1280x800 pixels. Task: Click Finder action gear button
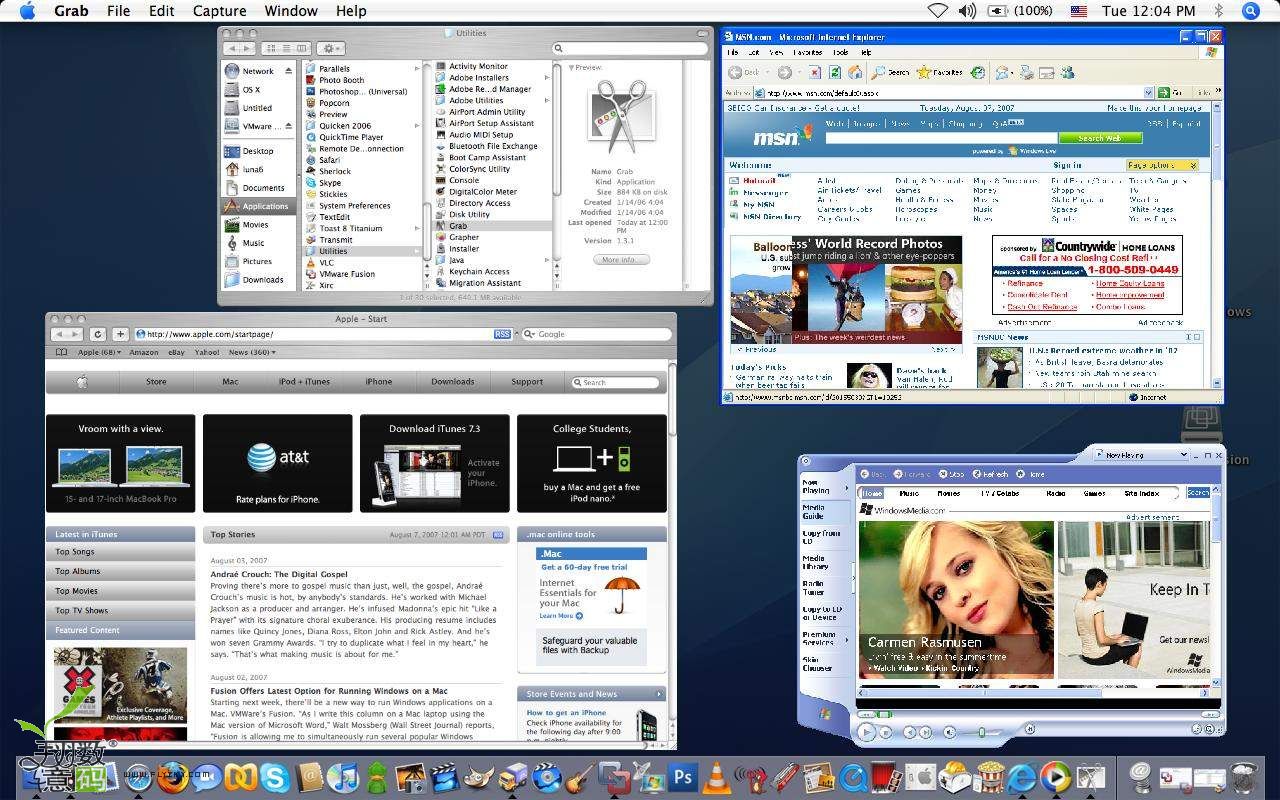[x=331, y=48]
